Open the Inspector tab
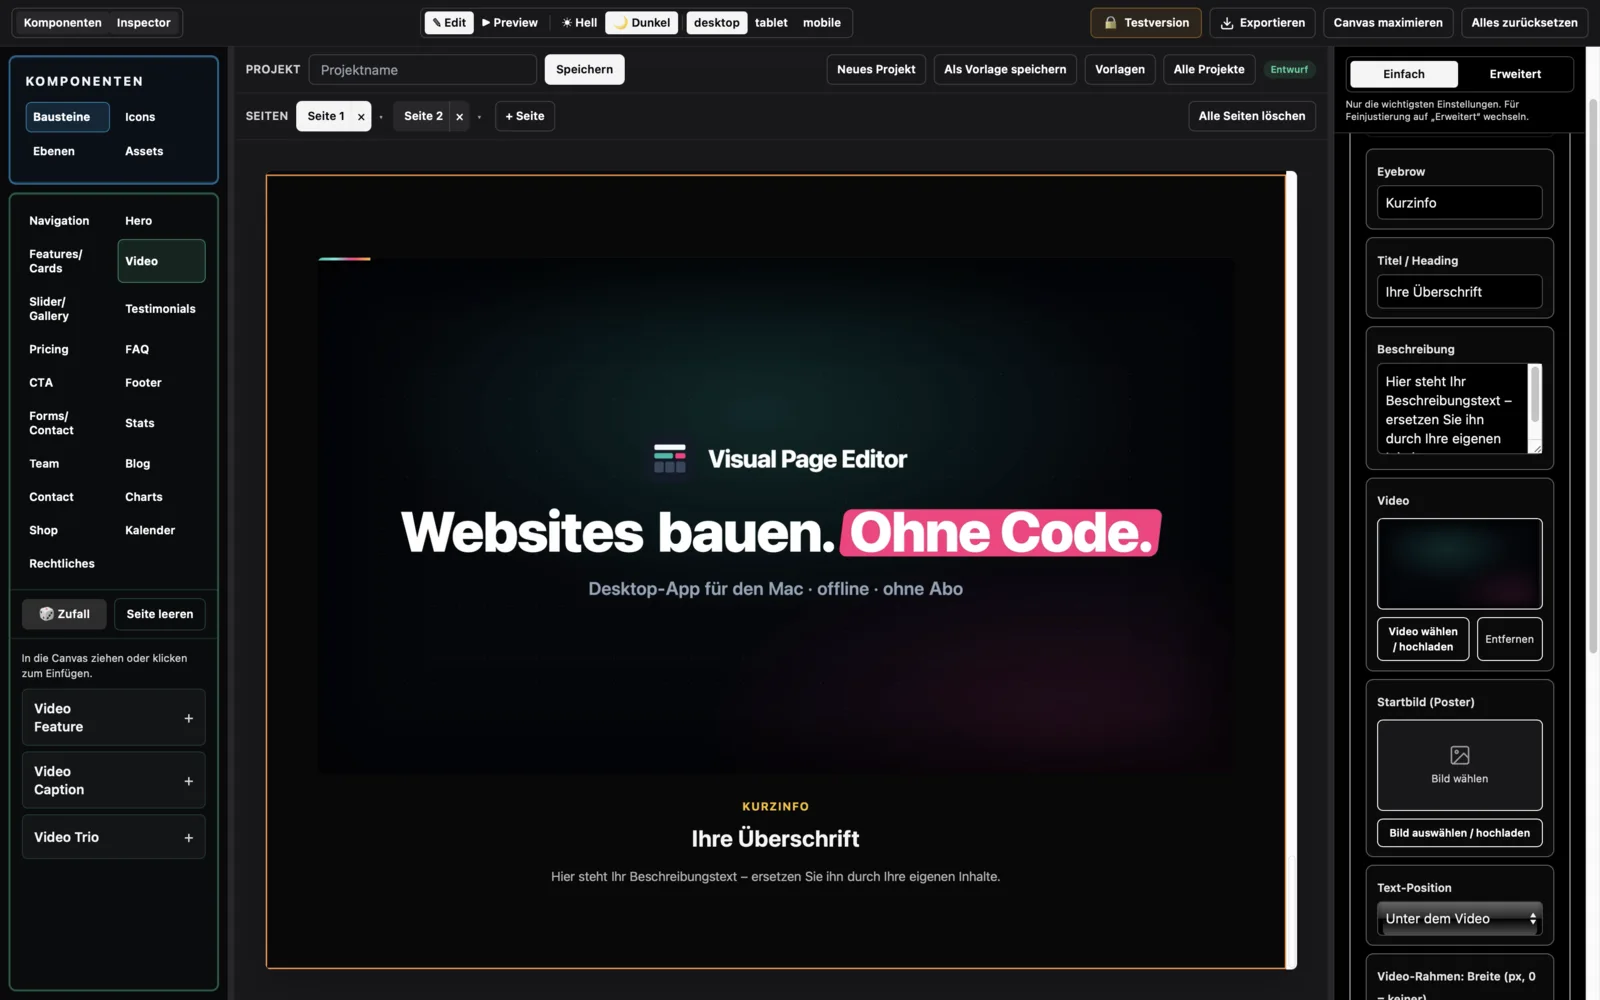The width and height of the screenshot is (1600, 1000). [144, 22]
